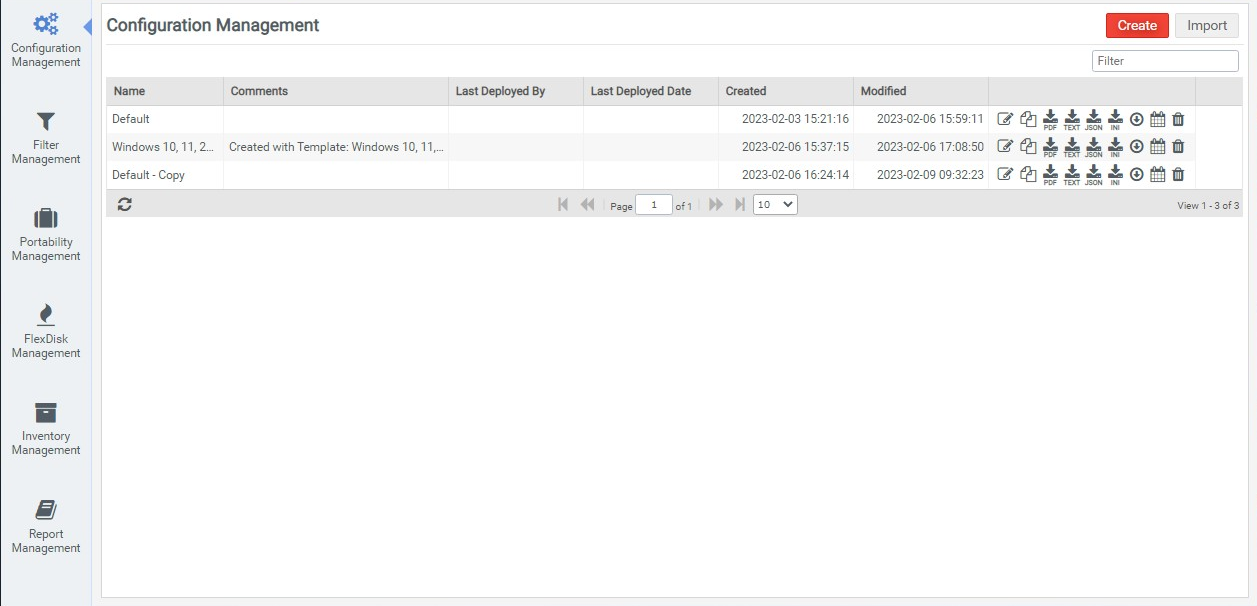Sort table by Modified column header
This screenshot has height=606, width=1257.
click(884, 91)
